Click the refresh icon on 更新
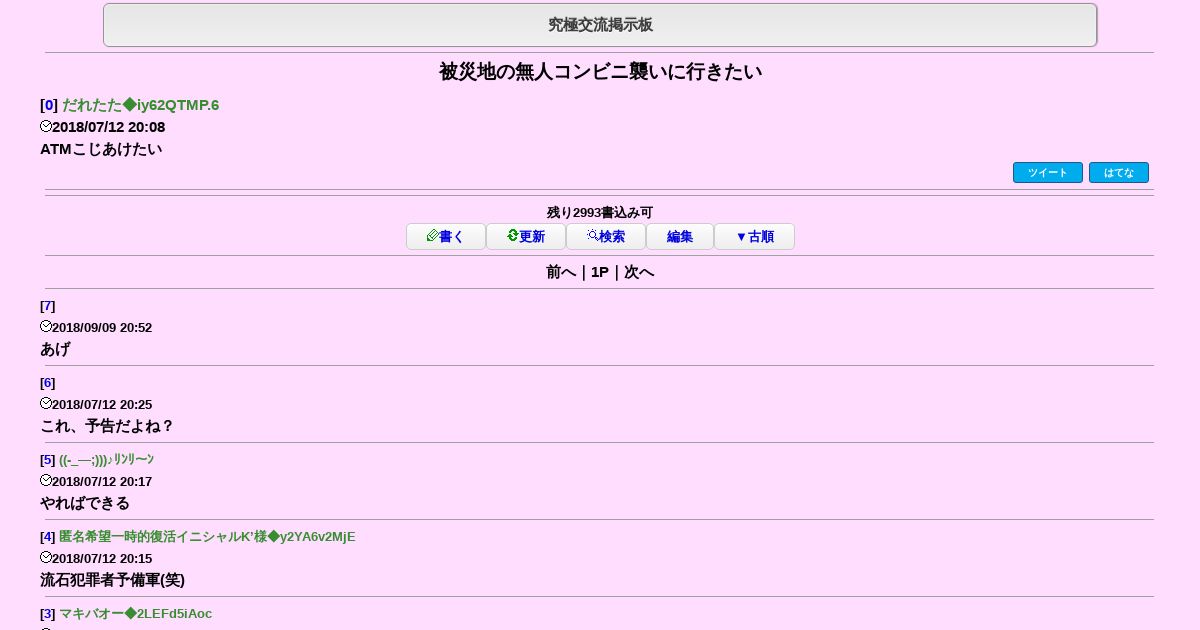The width and height of the screenshot is (1200, 630). point(512,236)
